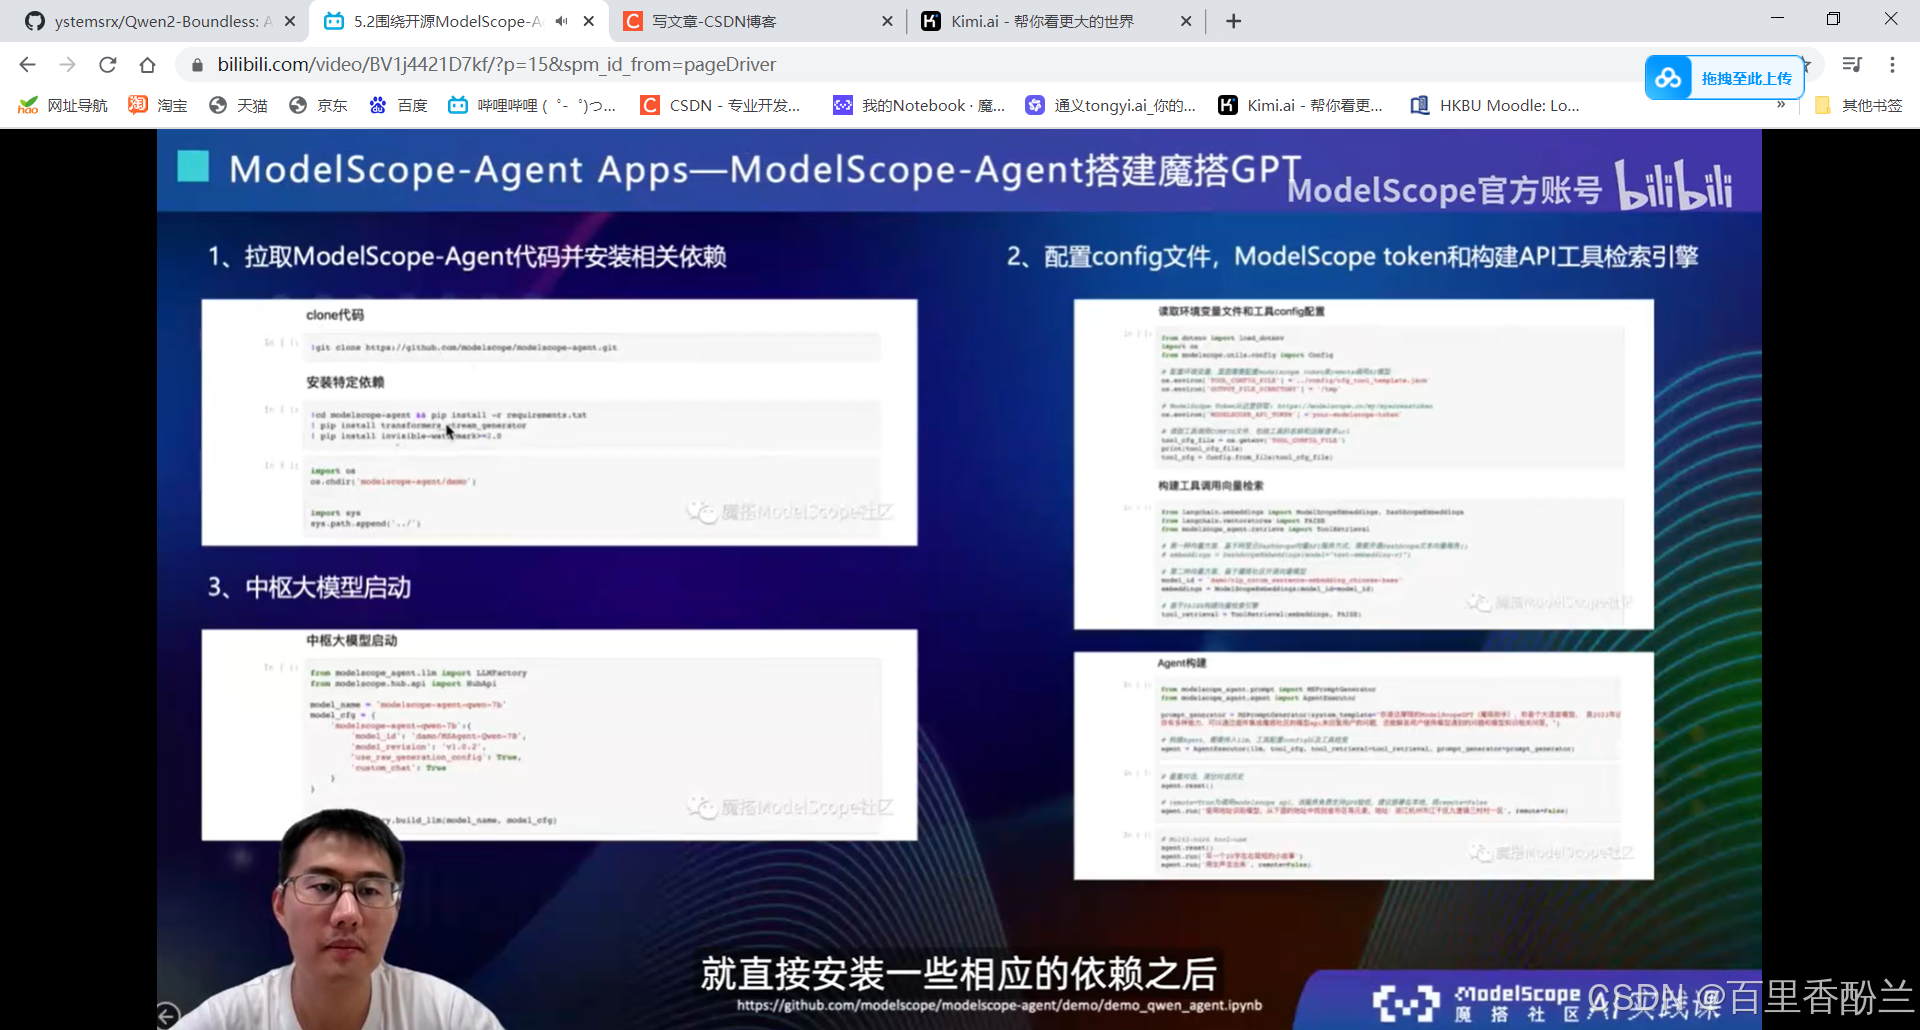
Task: Click the clone代码 slide screenshot
Action: click(559, 422)
